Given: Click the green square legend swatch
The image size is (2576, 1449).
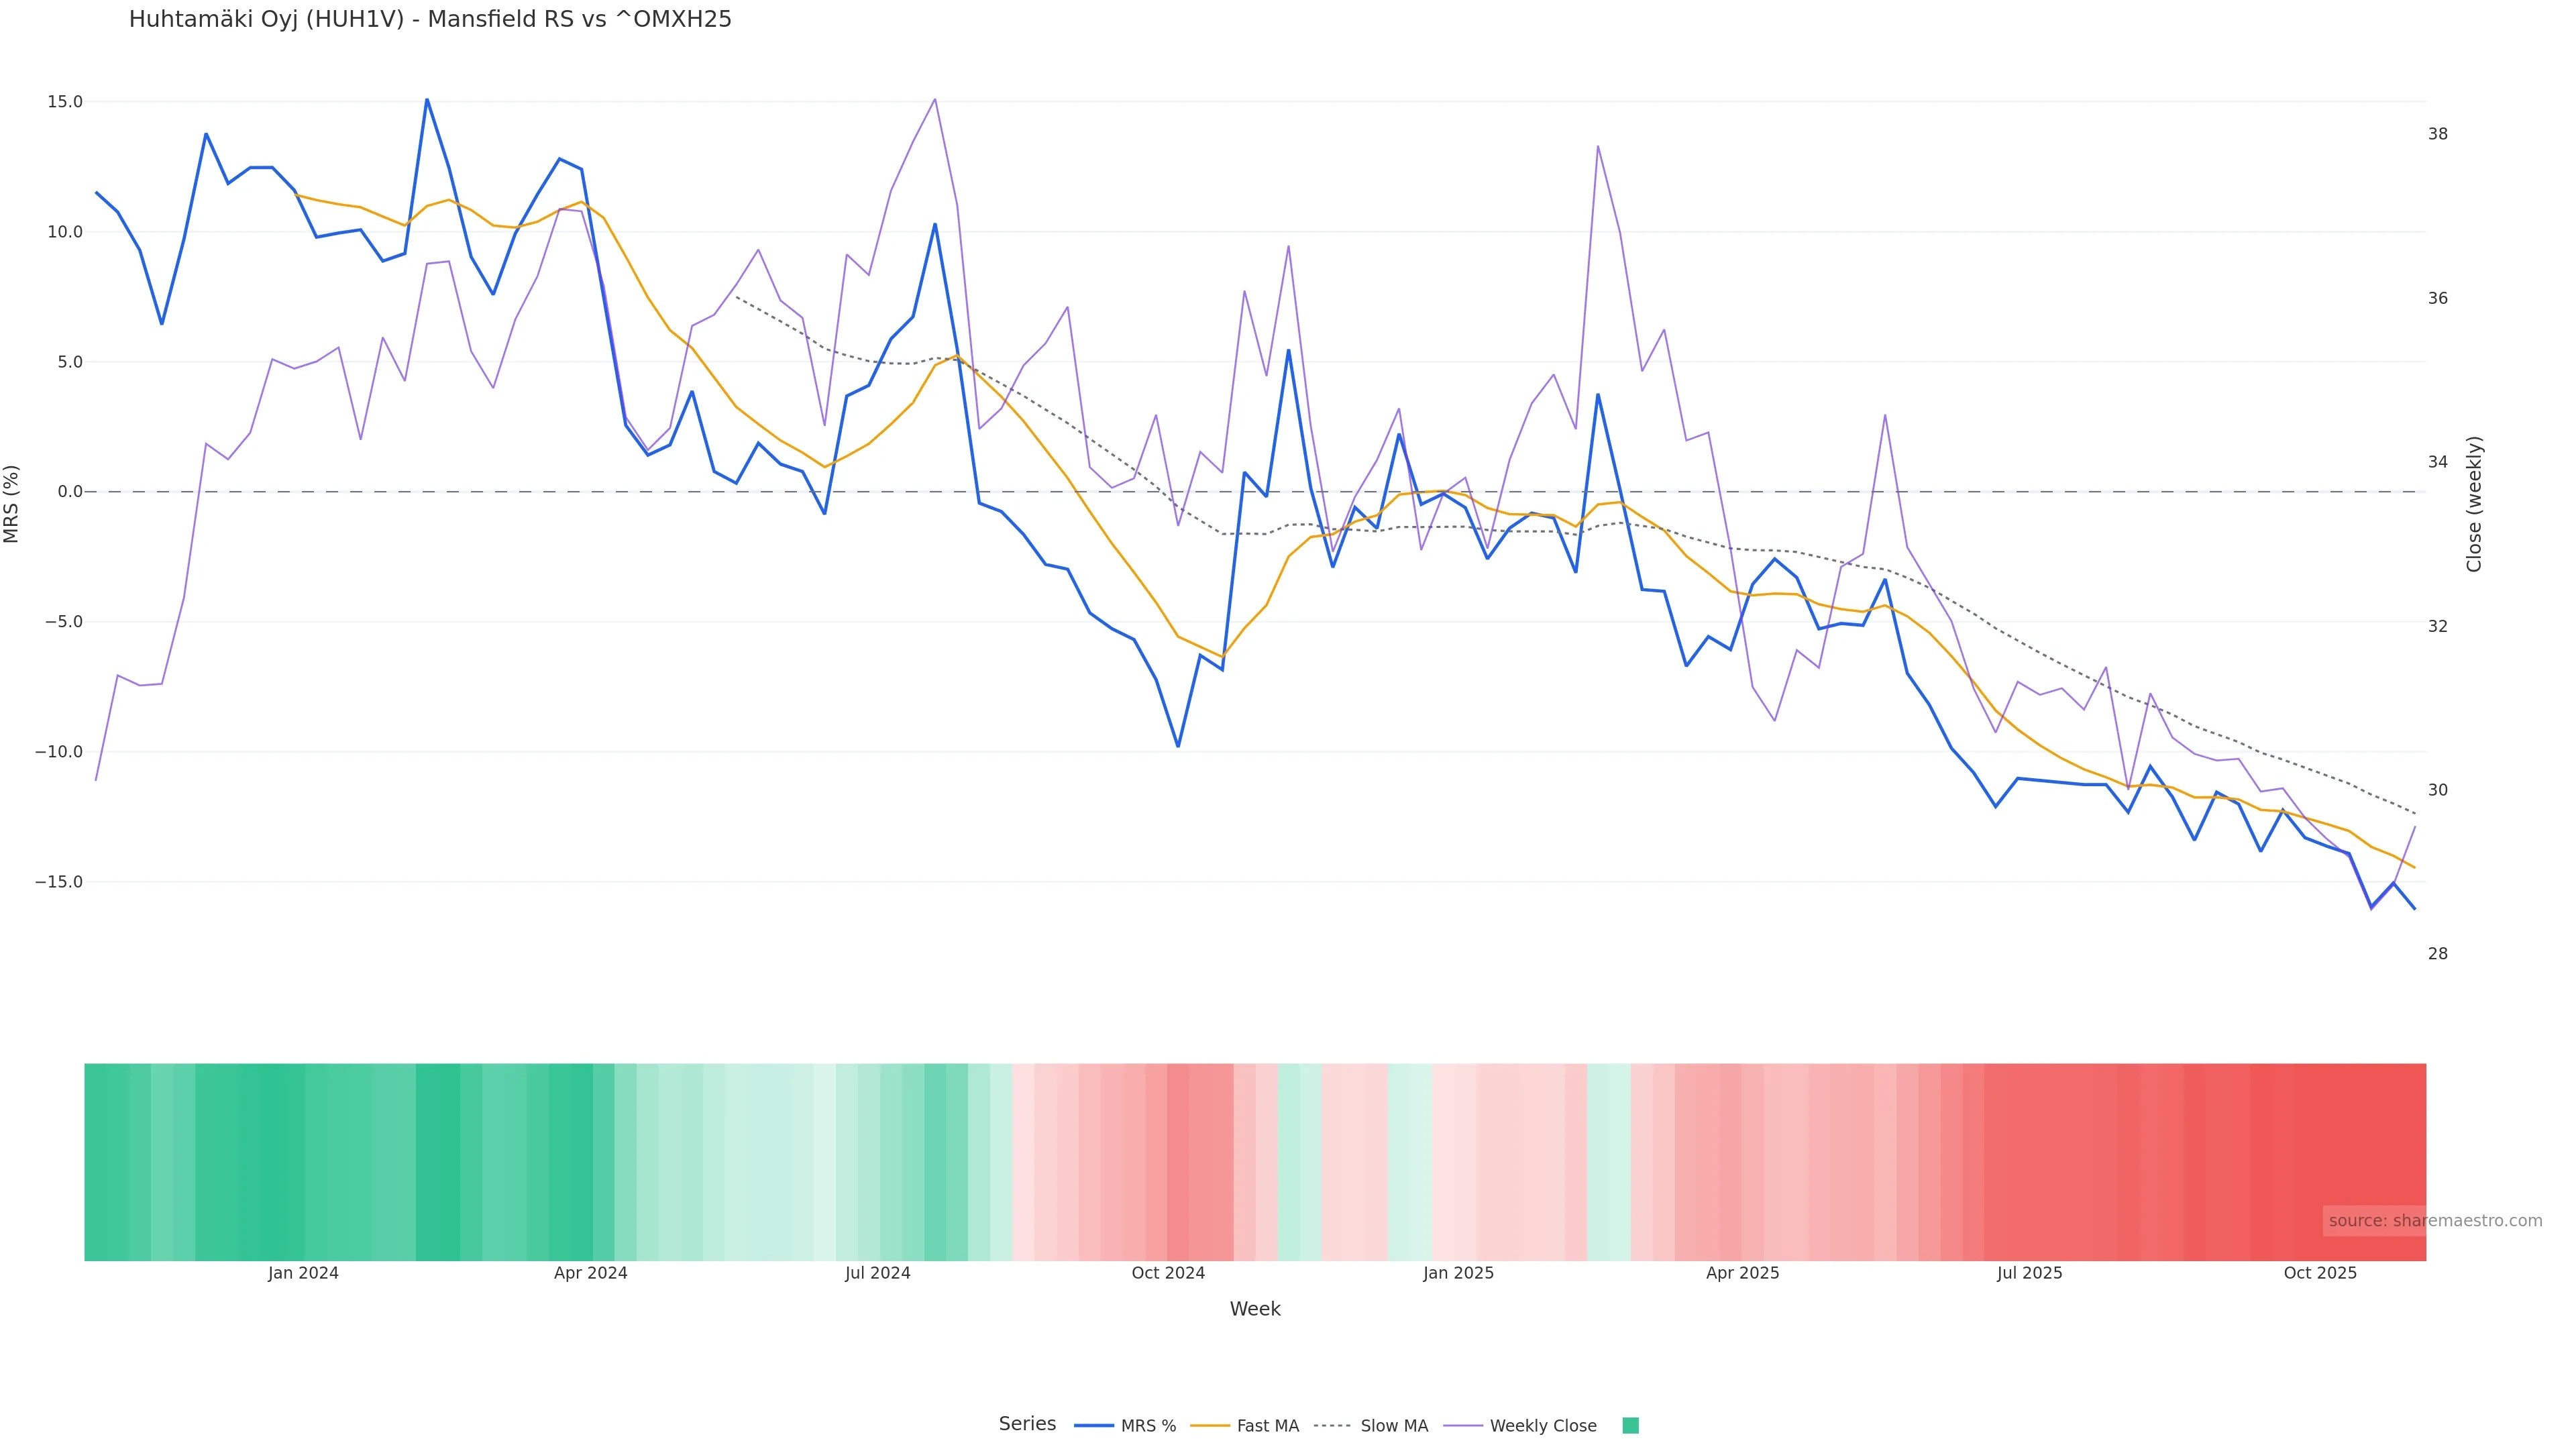Looking at the screenshot, I should [x=1630, y=1426].
